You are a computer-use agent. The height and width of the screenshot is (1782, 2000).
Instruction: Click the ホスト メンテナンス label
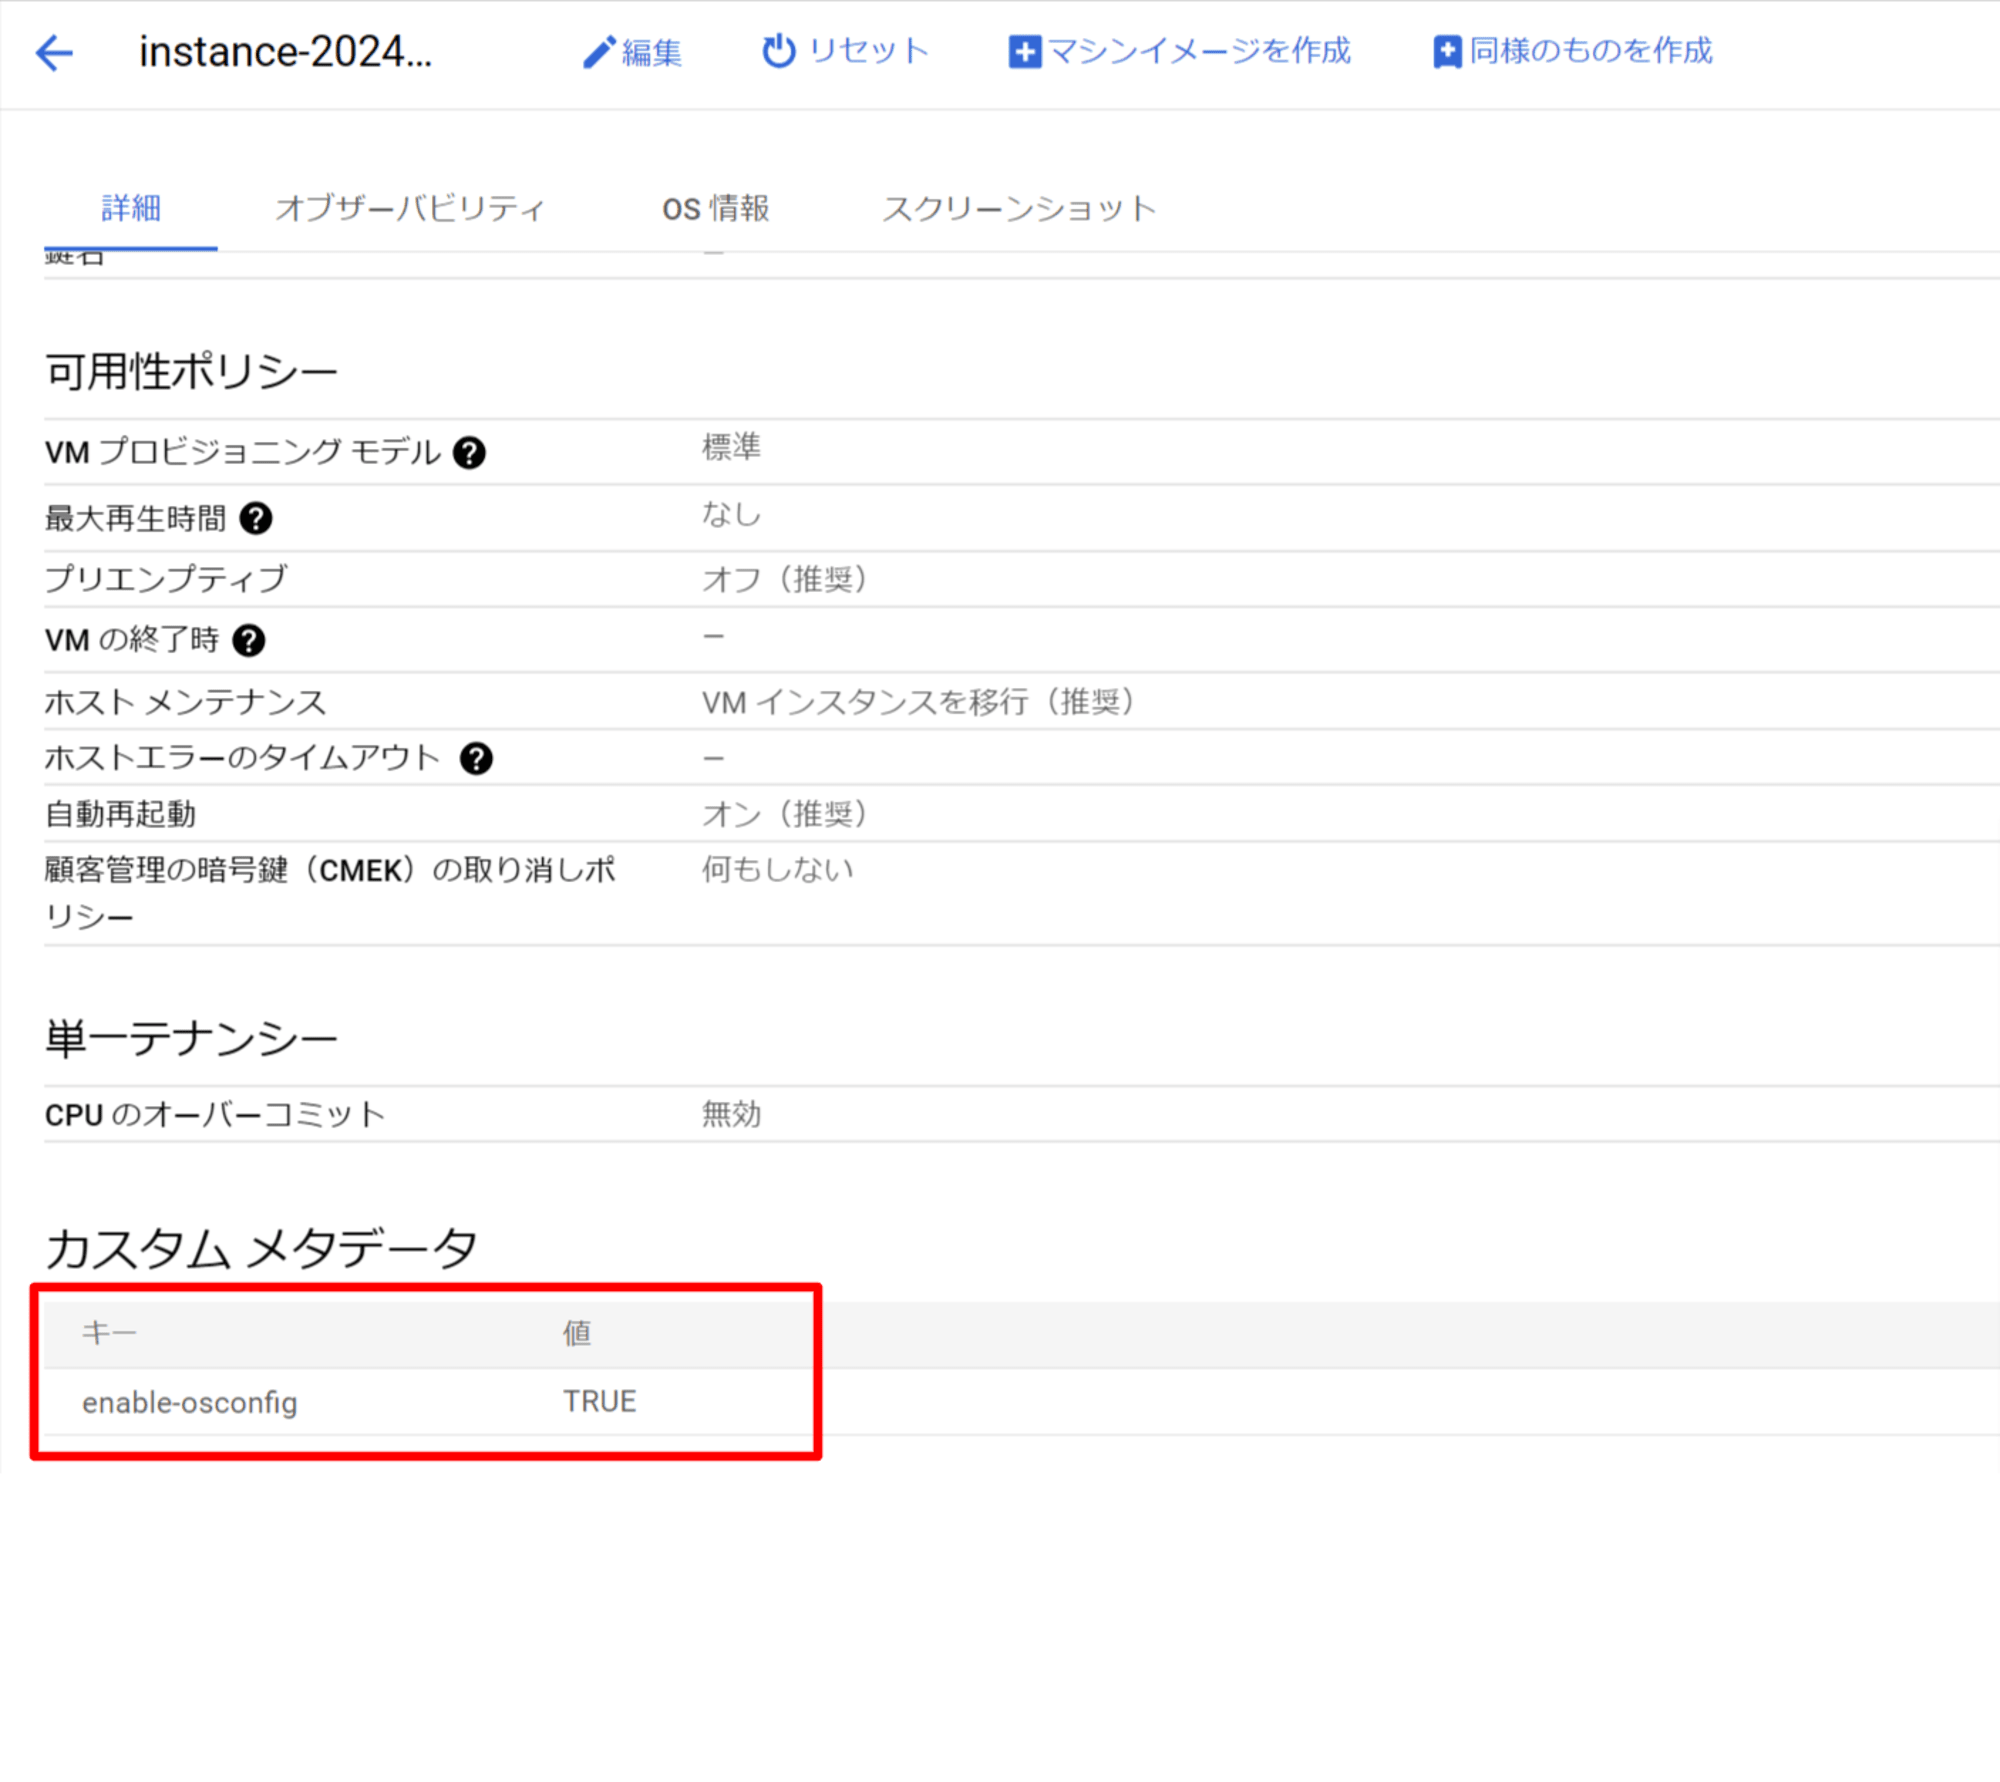tap(186, 702)
